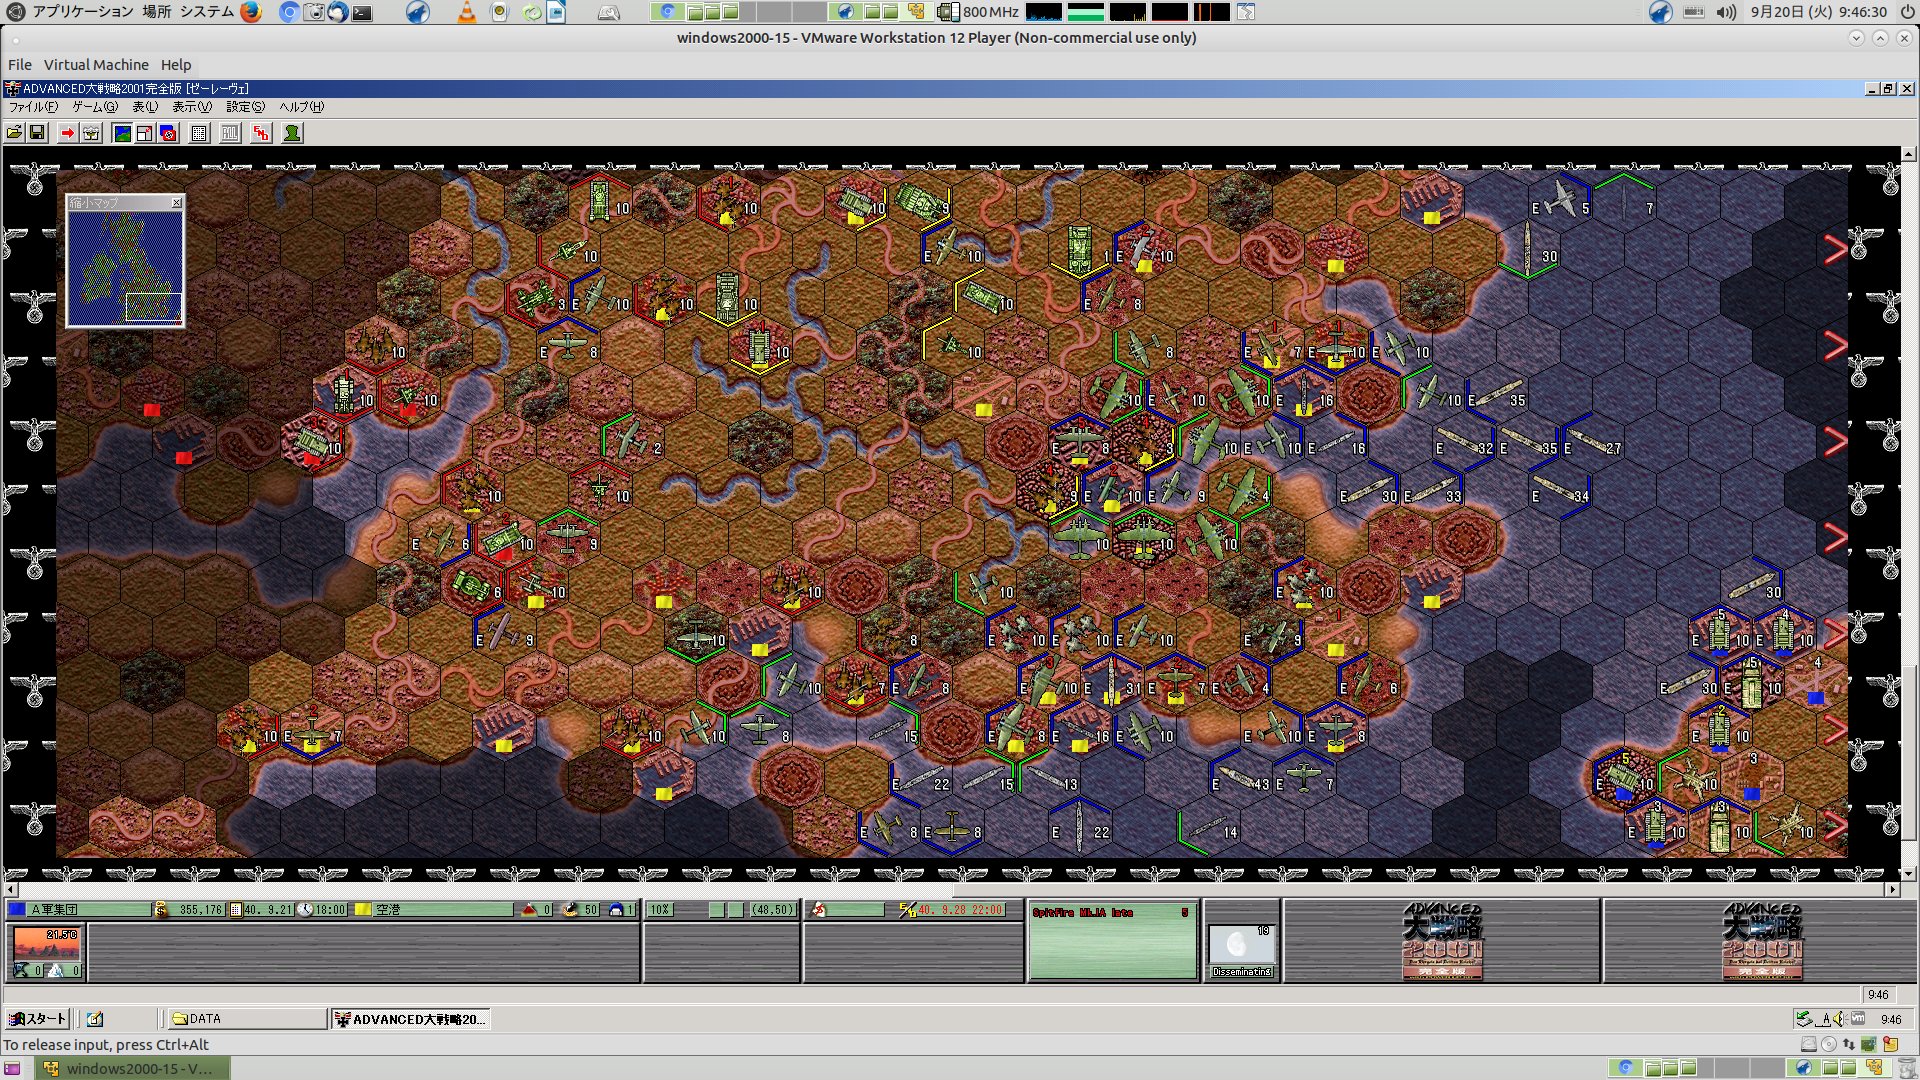Viewport: 1920px width, 1080px height.
Task: Click the right arrow of horizontal map scrollbar
Action: click(1892, 889)
